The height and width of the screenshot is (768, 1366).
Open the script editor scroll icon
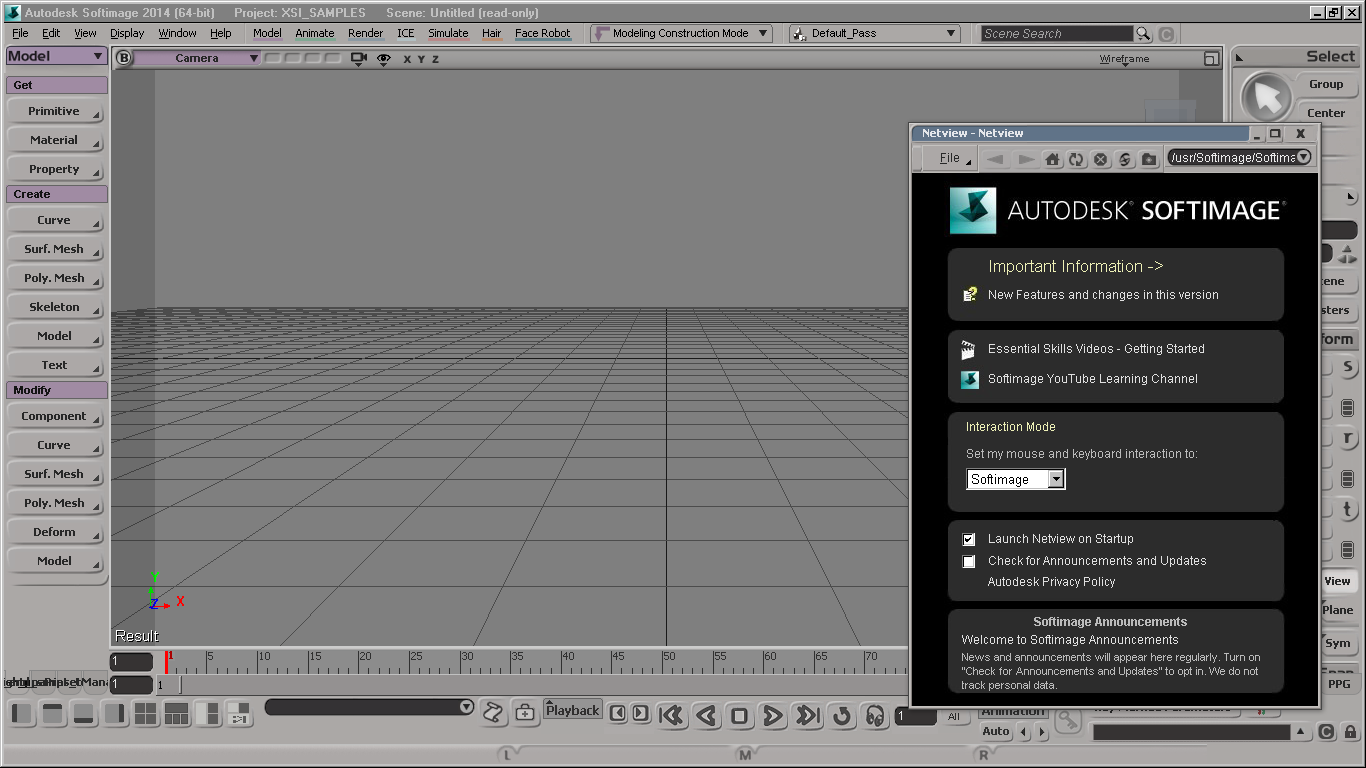tap(492, 713)
